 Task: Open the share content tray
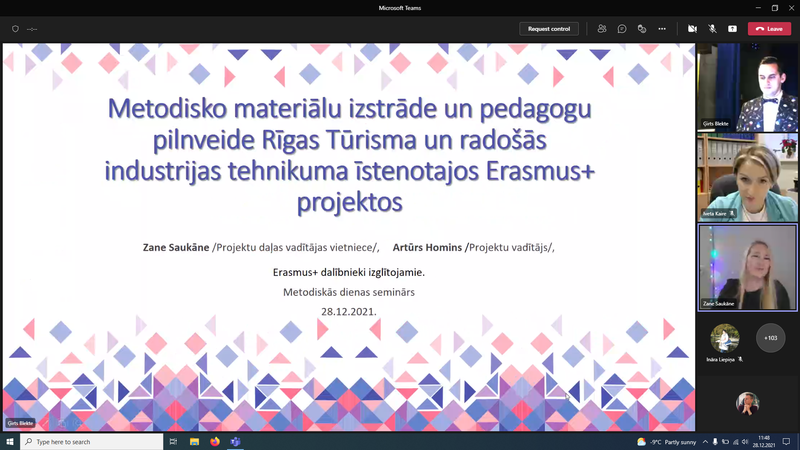pos(732,29)
